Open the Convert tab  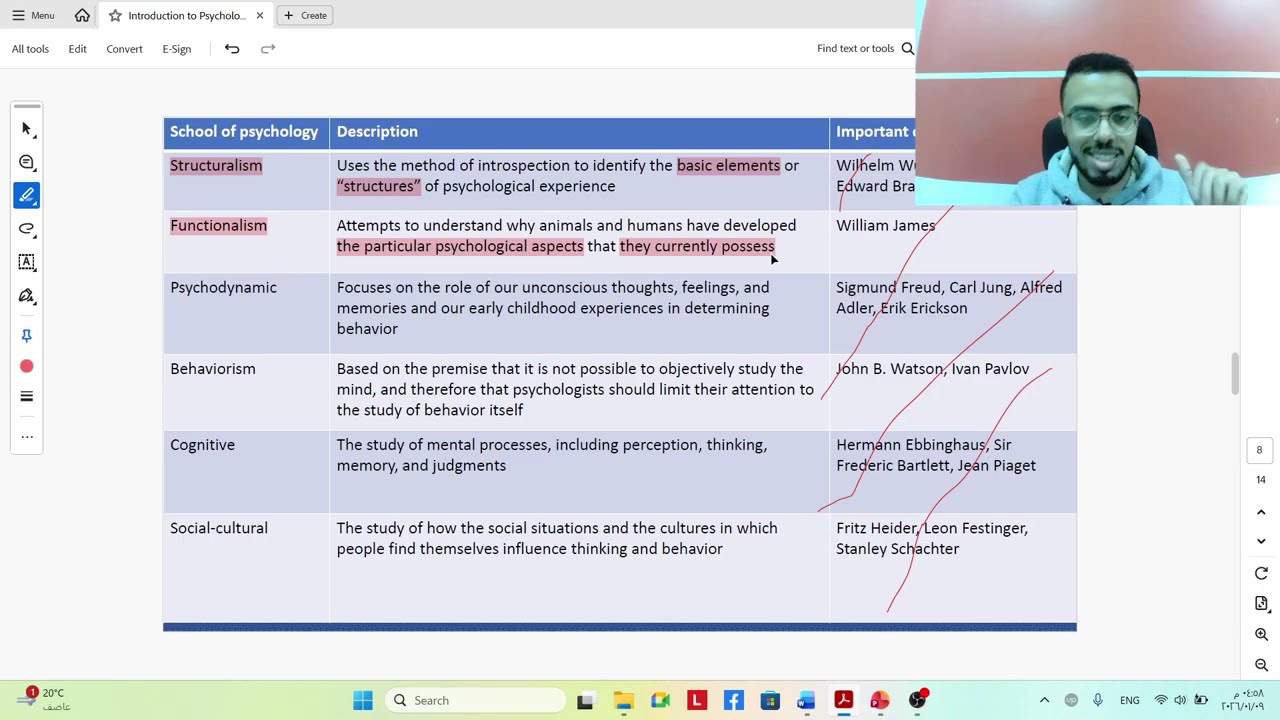tap(124, 48)
